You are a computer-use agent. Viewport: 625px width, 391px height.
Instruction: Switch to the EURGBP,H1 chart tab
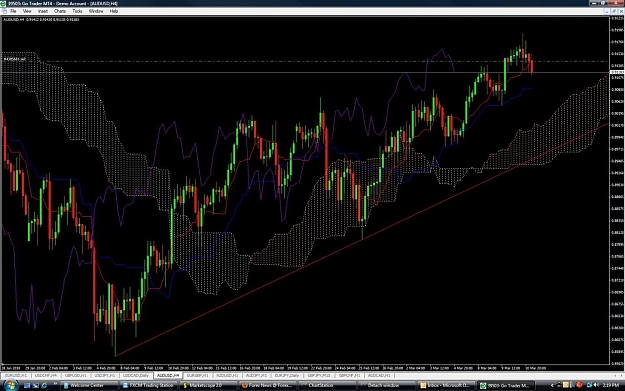[198, 375]
